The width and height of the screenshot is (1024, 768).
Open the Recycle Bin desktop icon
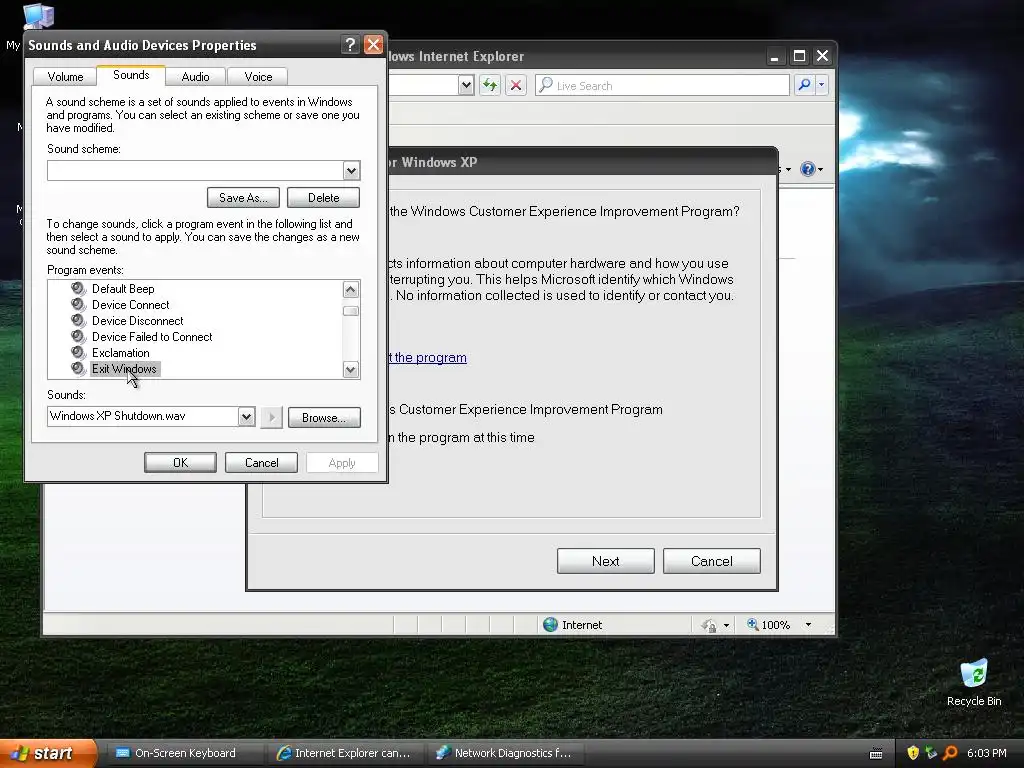coord(974,682)
